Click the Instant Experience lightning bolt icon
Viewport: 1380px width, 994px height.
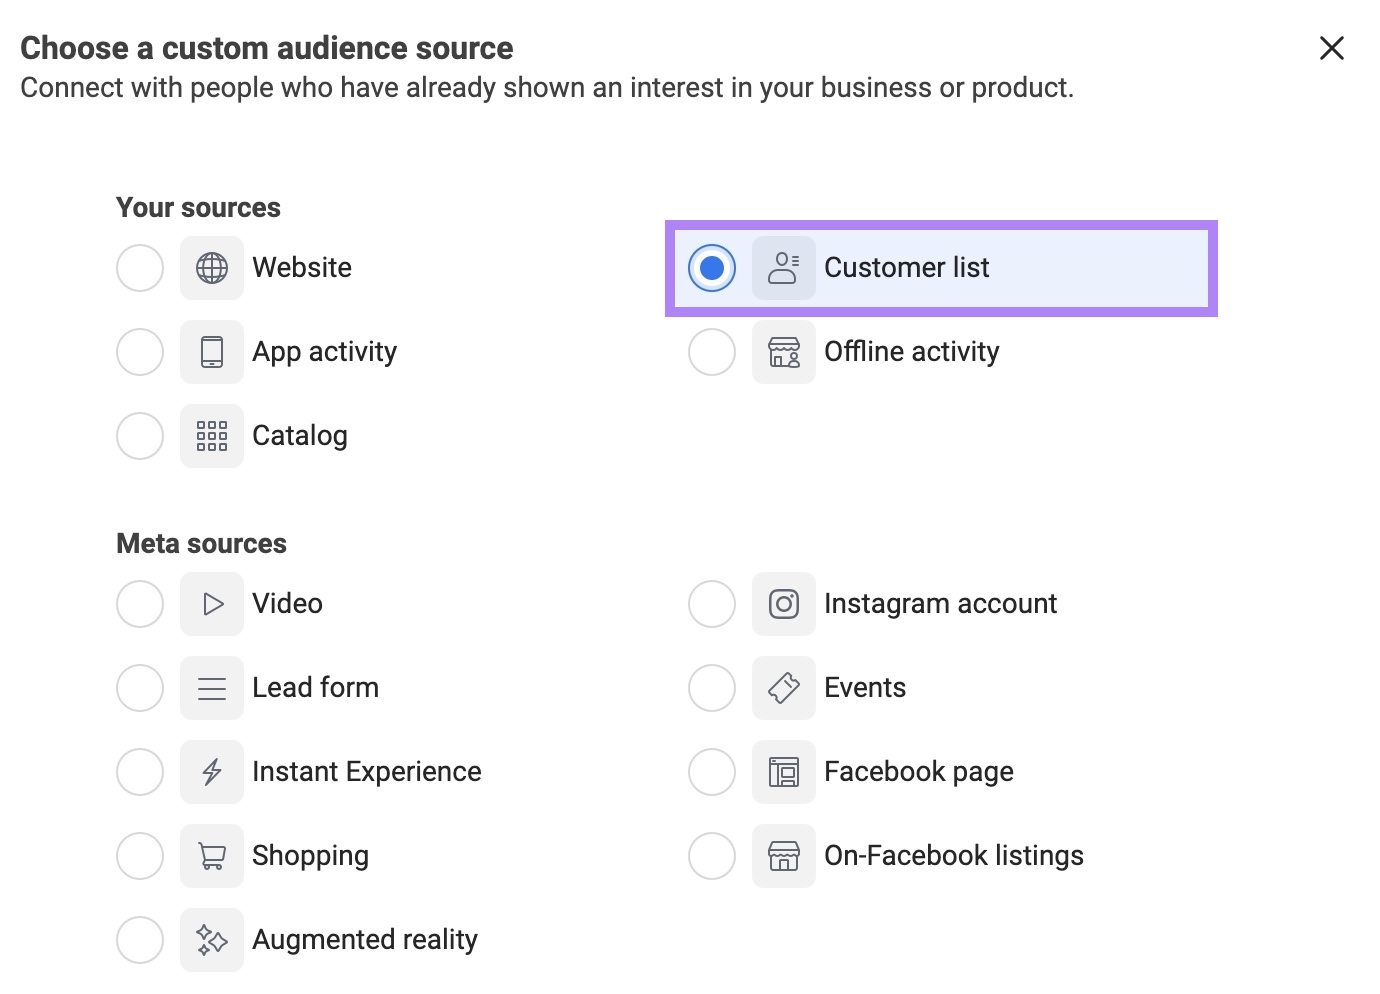[x=211, y=771]
